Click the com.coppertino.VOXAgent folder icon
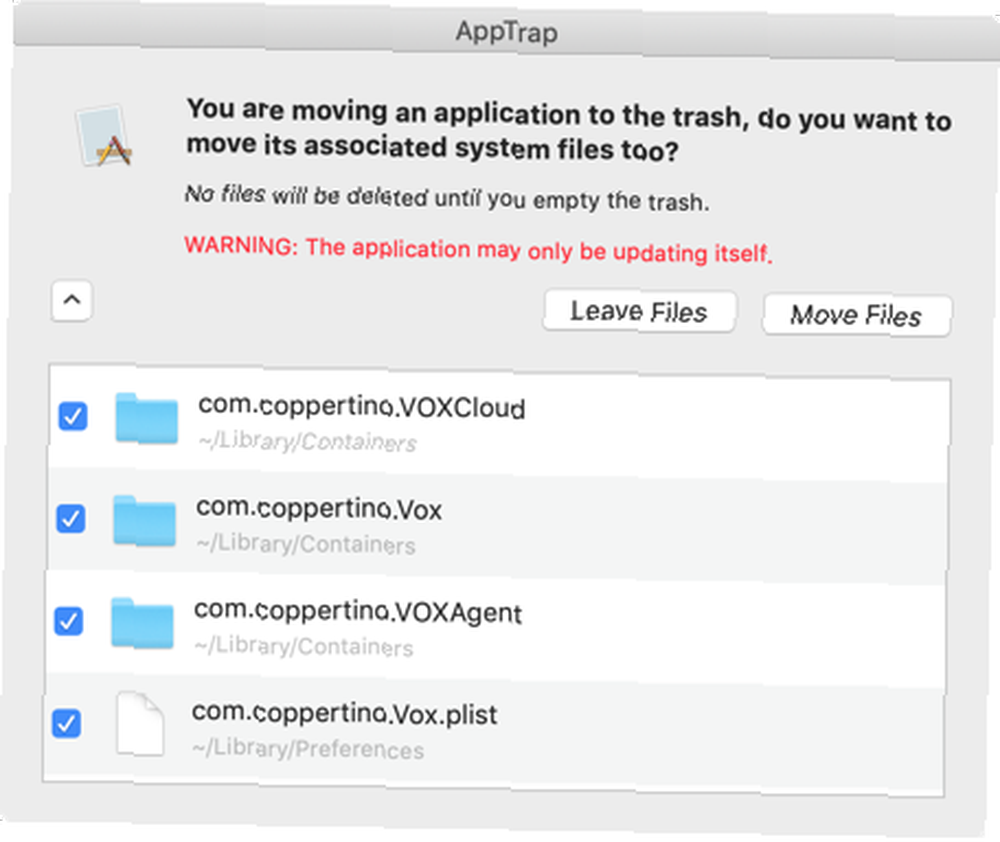The height and width of the screenshot is (842, 1000). coord(142,623)
